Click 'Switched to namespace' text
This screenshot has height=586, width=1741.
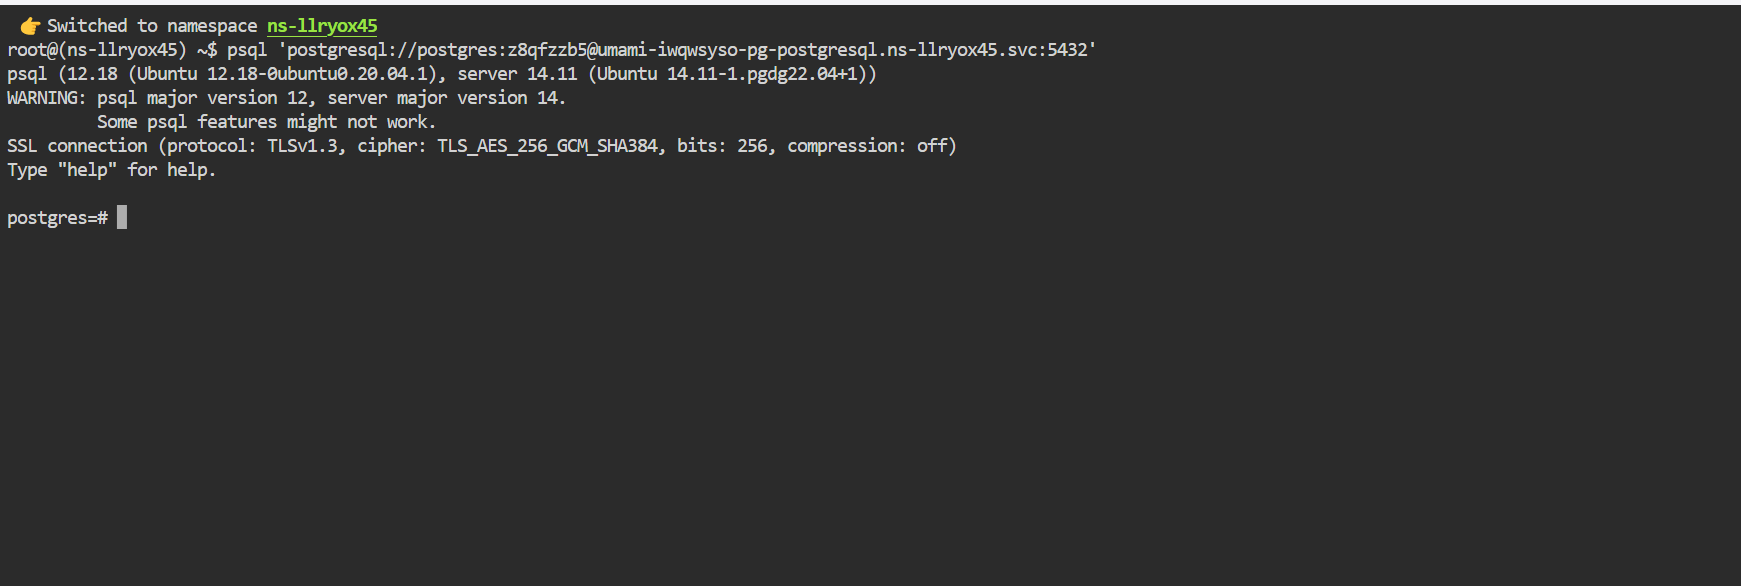[x=152, y=26]
